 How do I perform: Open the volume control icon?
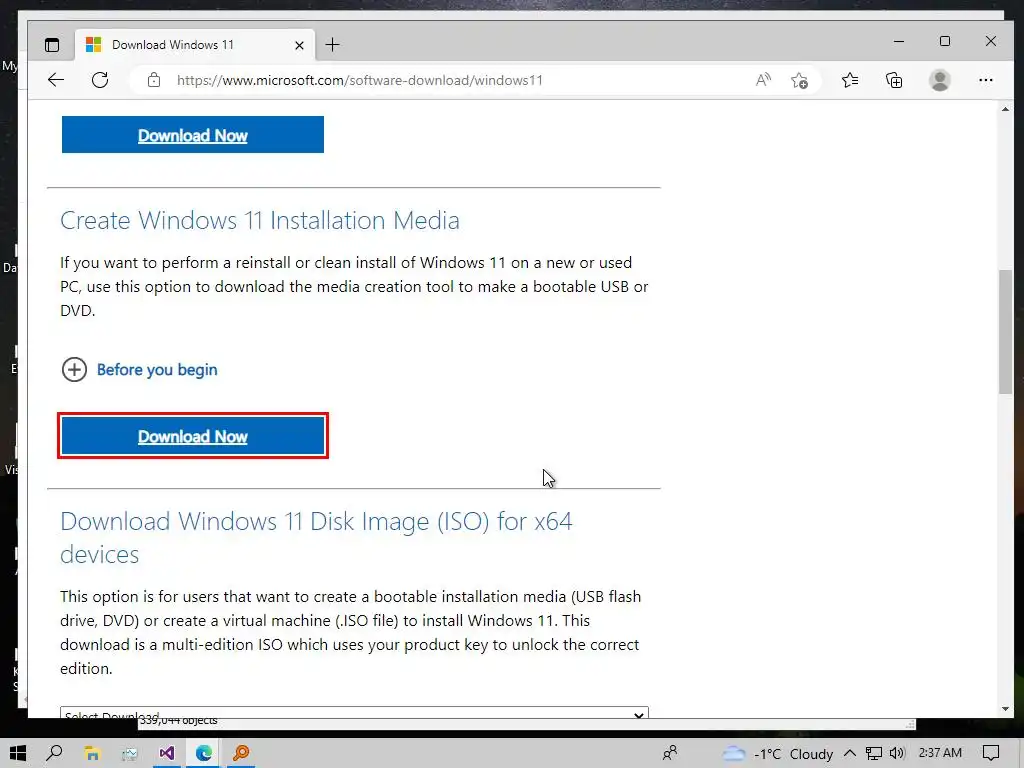tap(897, 754)
